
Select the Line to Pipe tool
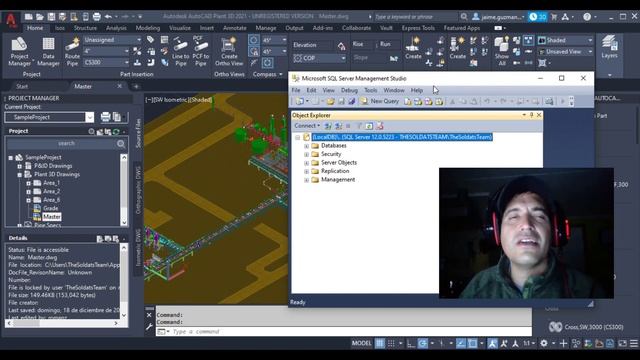click(x=180, y=52)
